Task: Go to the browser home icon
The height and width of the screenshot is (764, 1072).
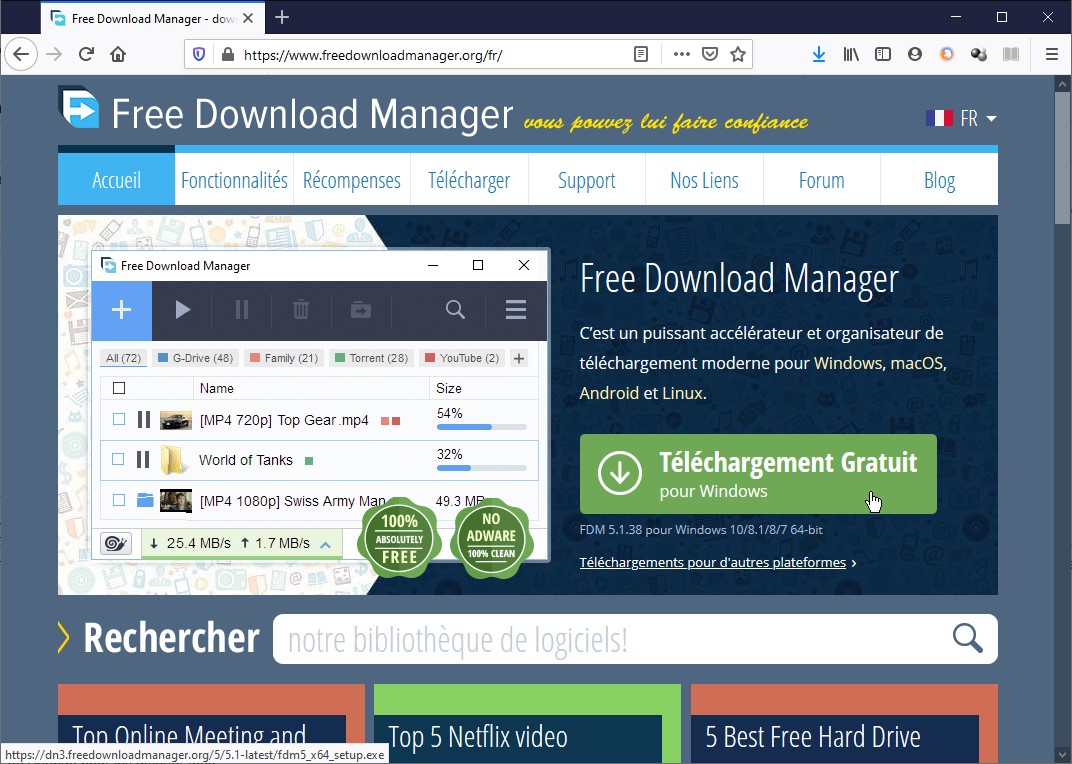Action: (x=118, y=54)
